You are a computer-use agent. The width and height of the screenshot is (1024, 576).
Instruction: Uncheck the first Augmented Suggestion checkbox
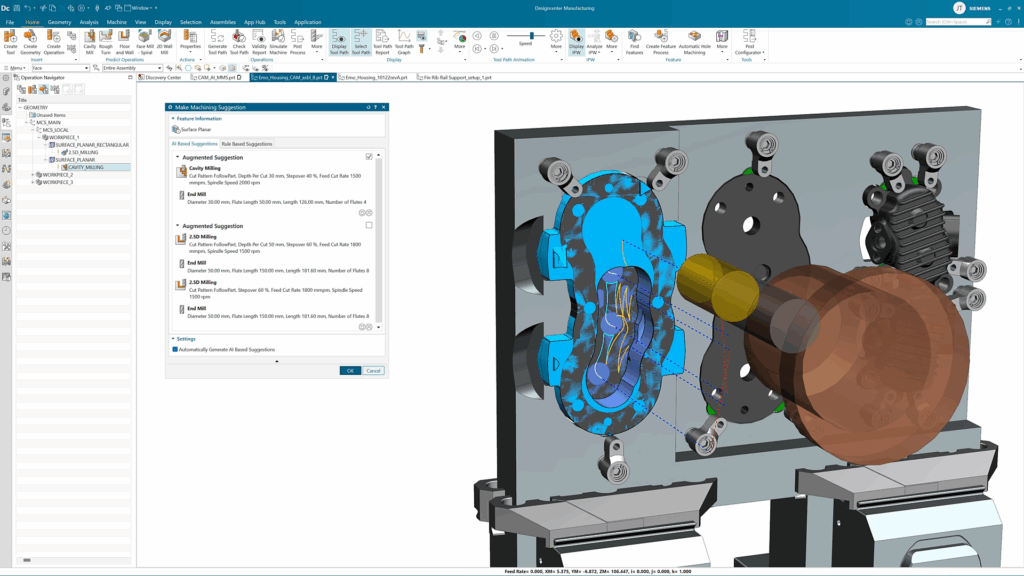coord(369,157)
